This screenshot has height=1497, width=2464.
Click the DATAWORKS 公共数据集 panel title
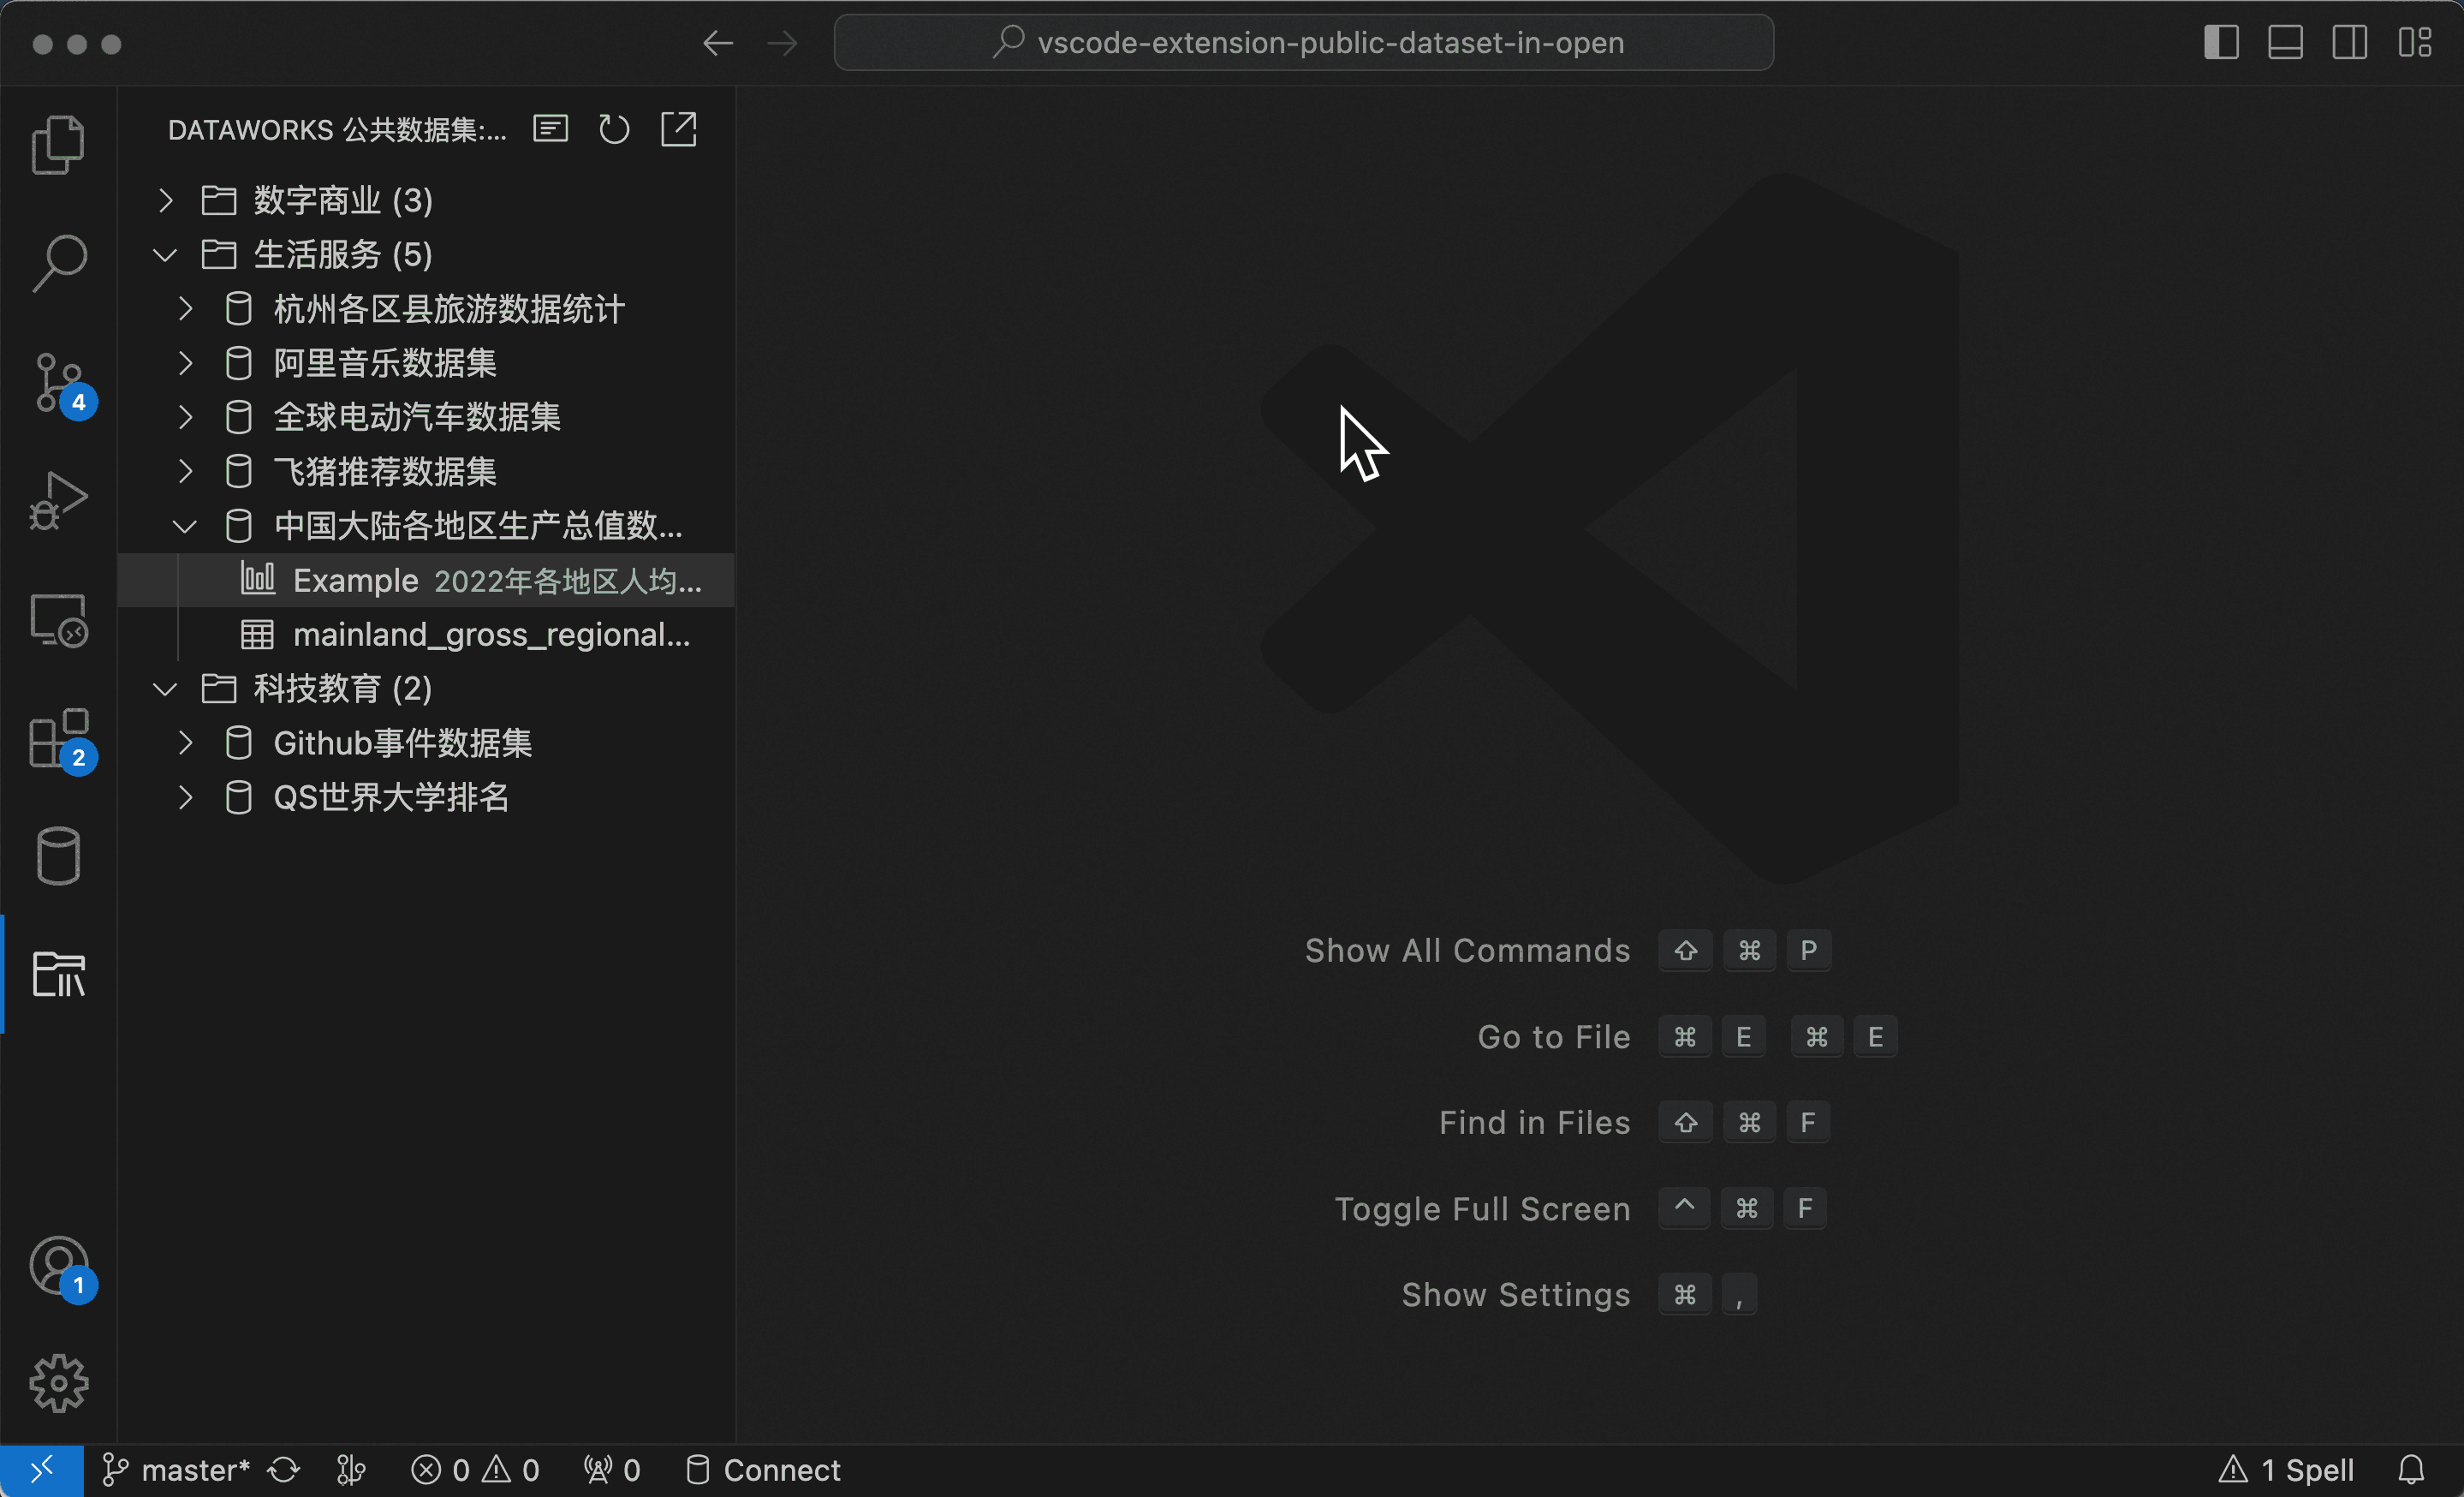[337, 130]
